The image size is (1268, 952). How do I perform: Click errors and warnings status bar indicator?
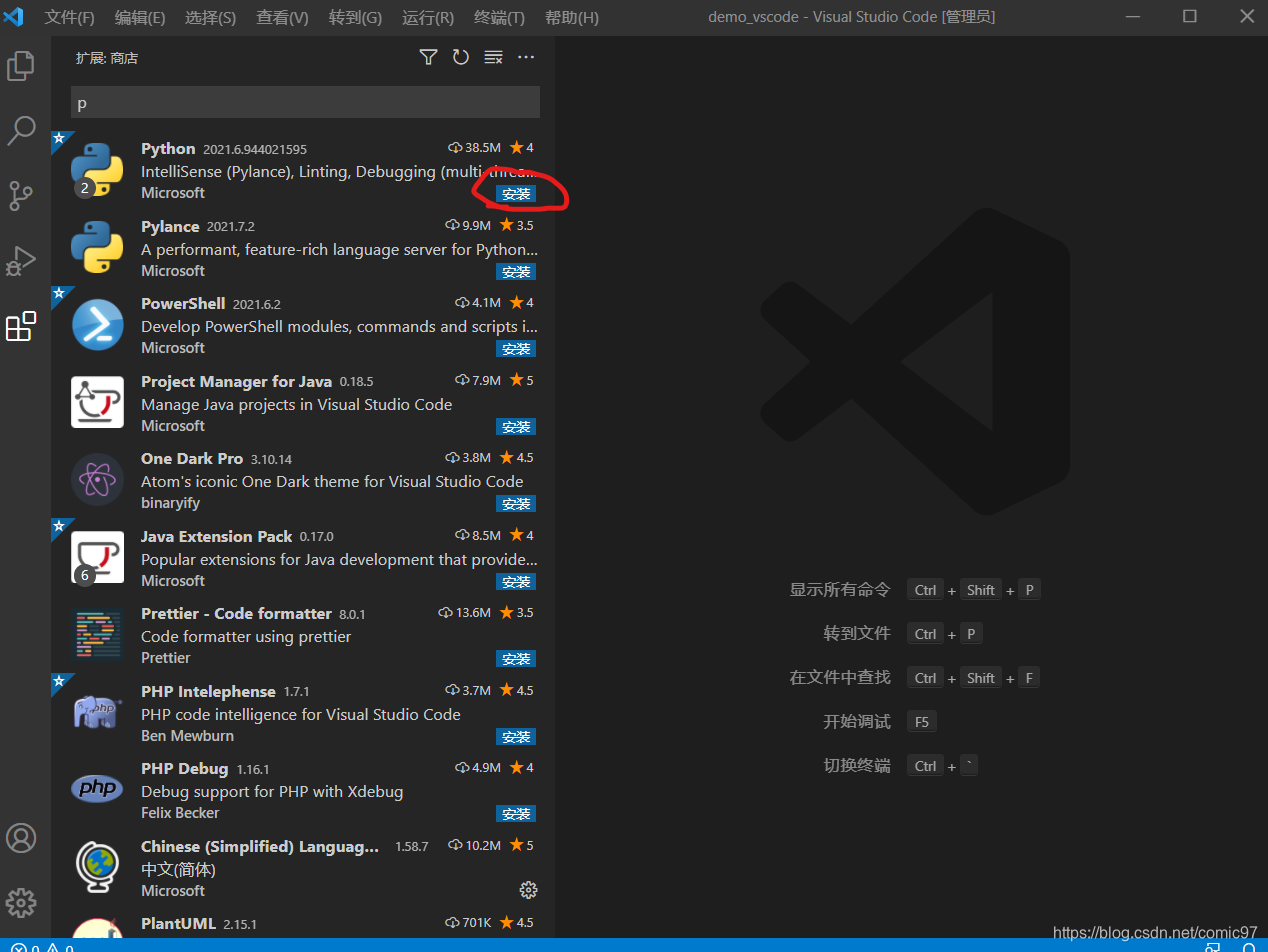41,947
